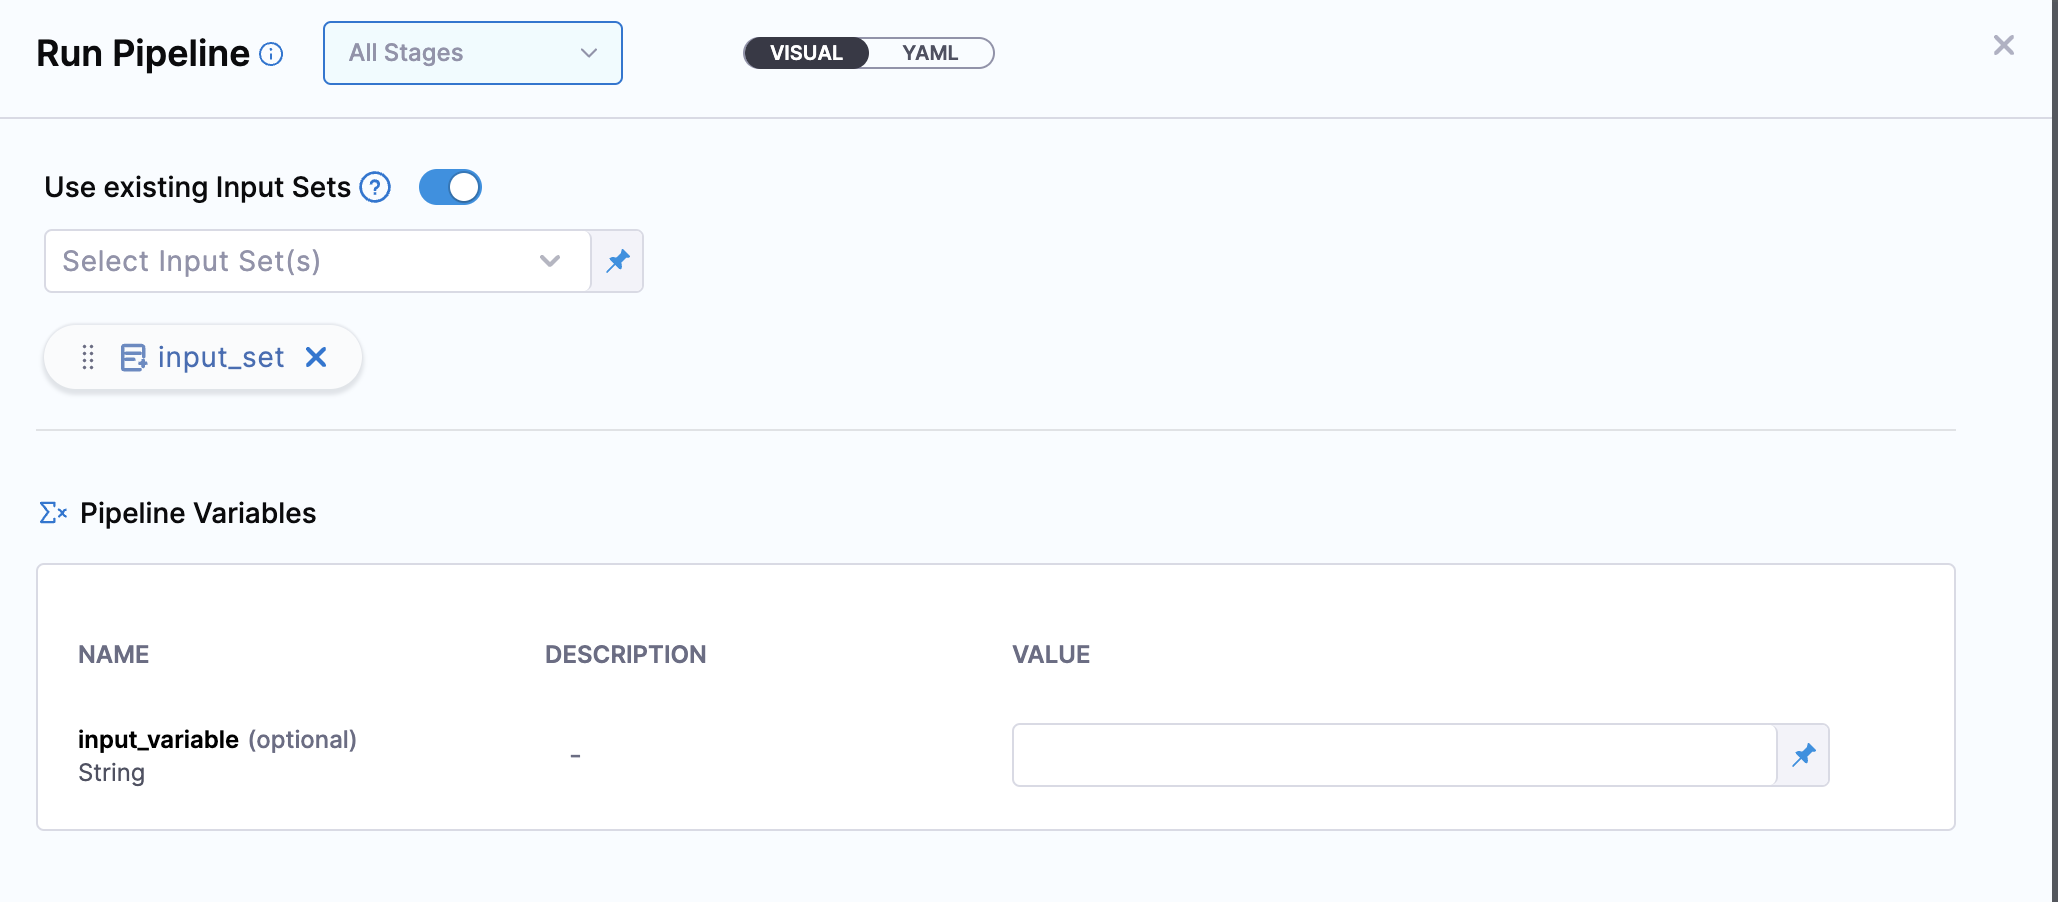
Task: Switch to the VISUAL view
Action: (x=806, y=53)
